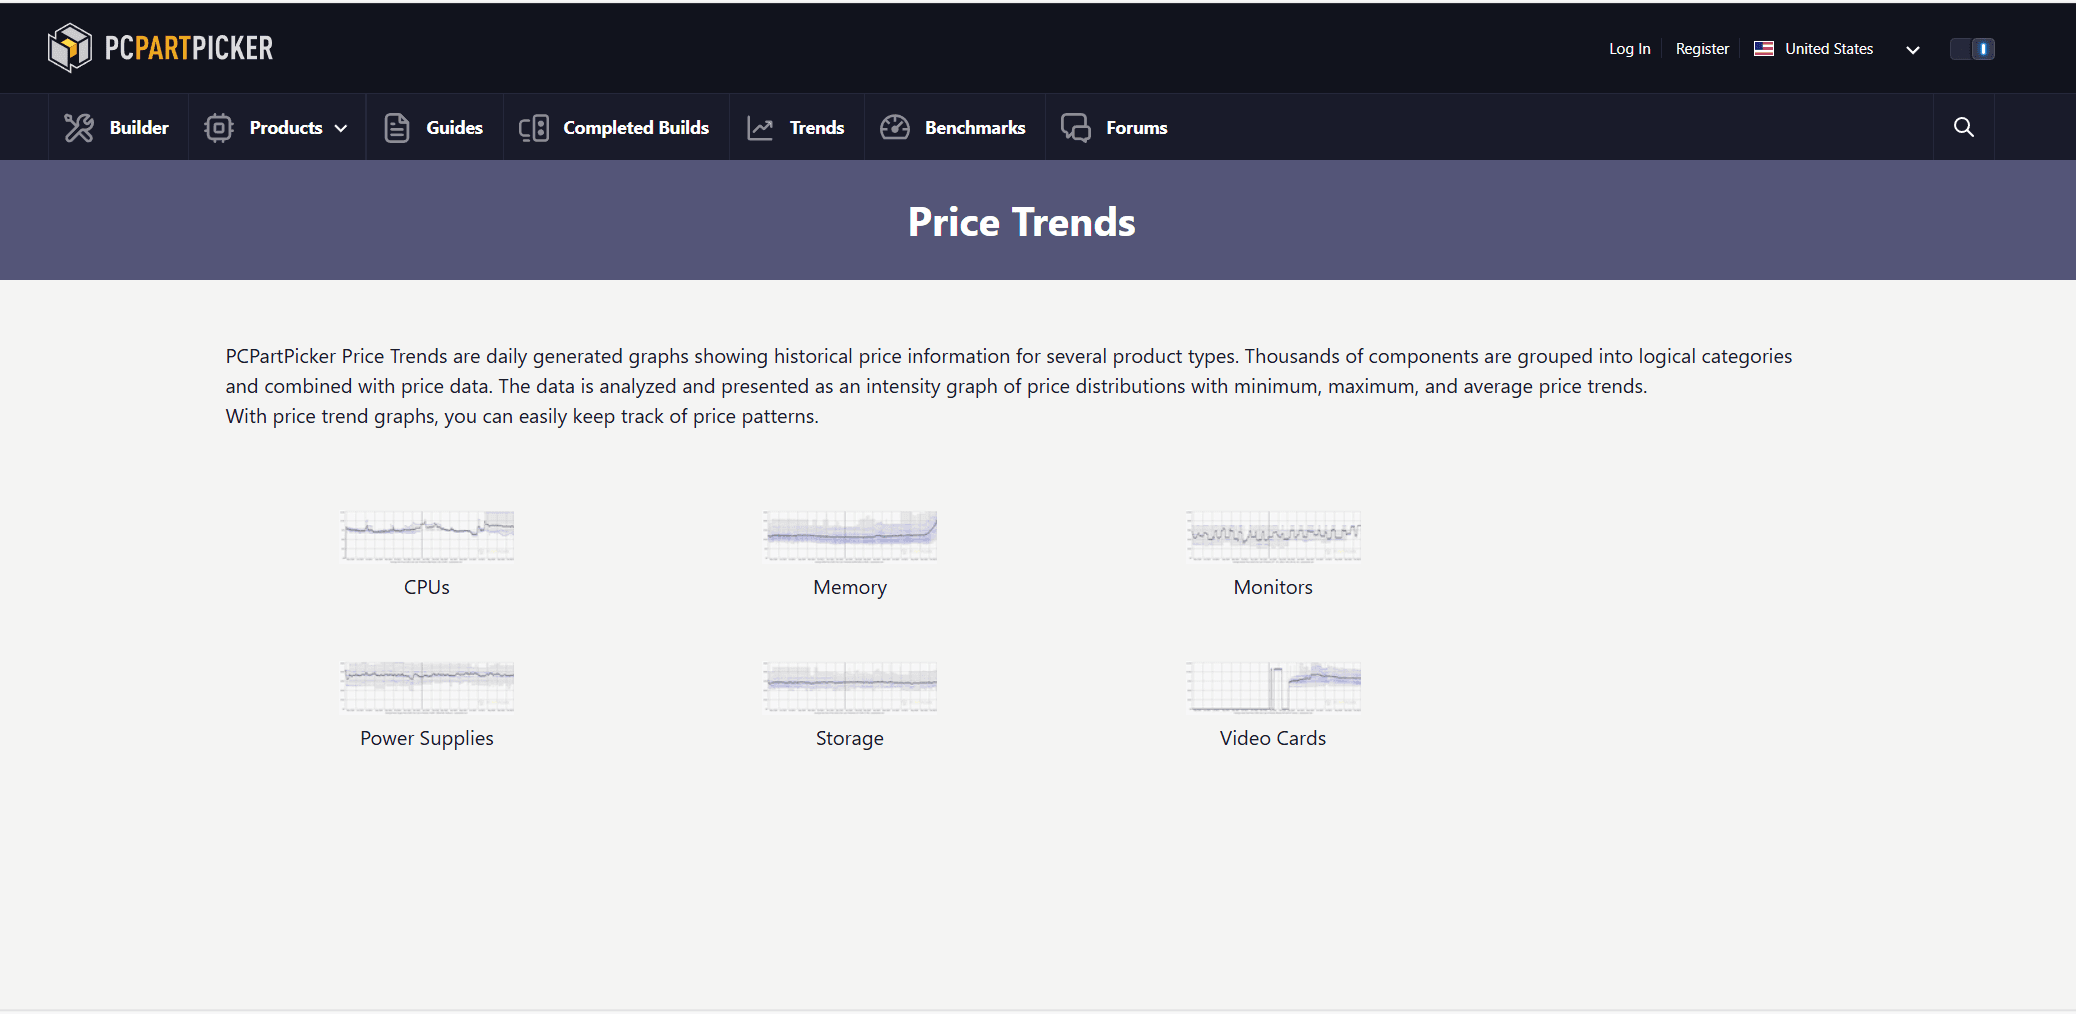Open the site search magnifier
The width and height of the screenshot is (2076, 1014).
point(1963,128)
